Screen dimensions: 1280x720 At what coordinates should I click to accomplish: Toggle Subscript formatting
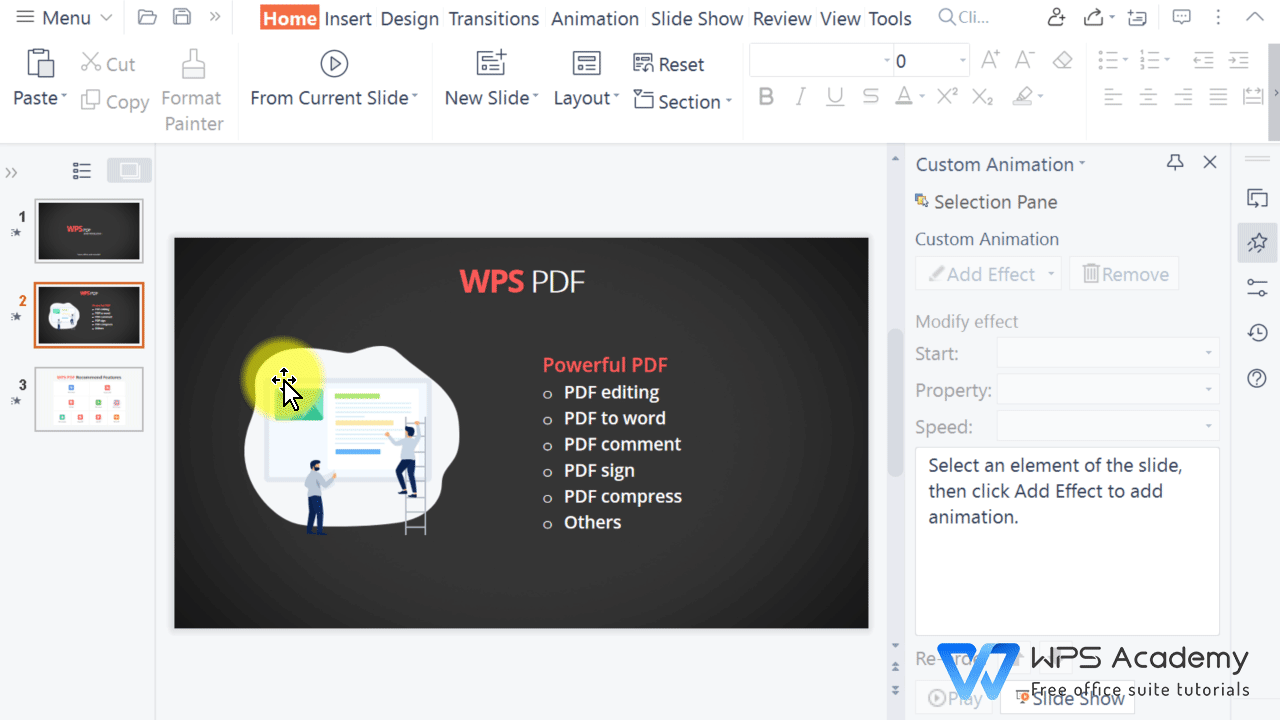coord(983,97)
